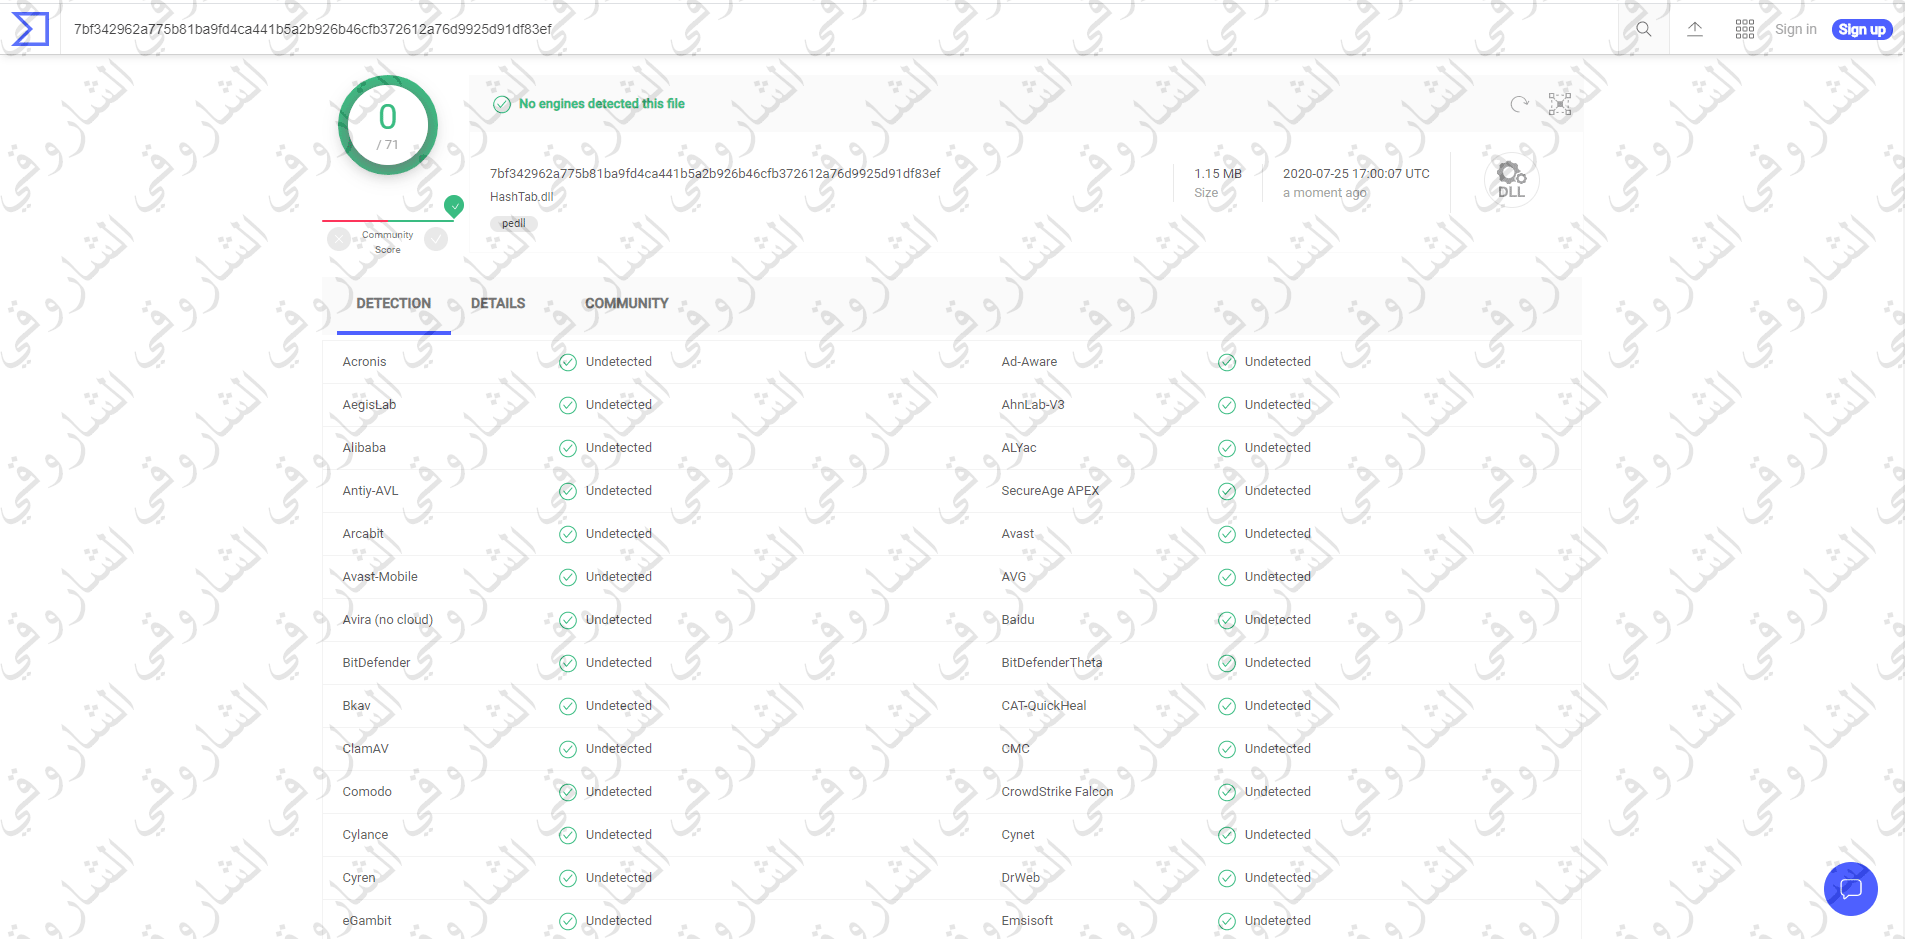Click the Undetected result for DrWeb
This screenshot has height=939, width=1905.
(x=1278, y=878)
